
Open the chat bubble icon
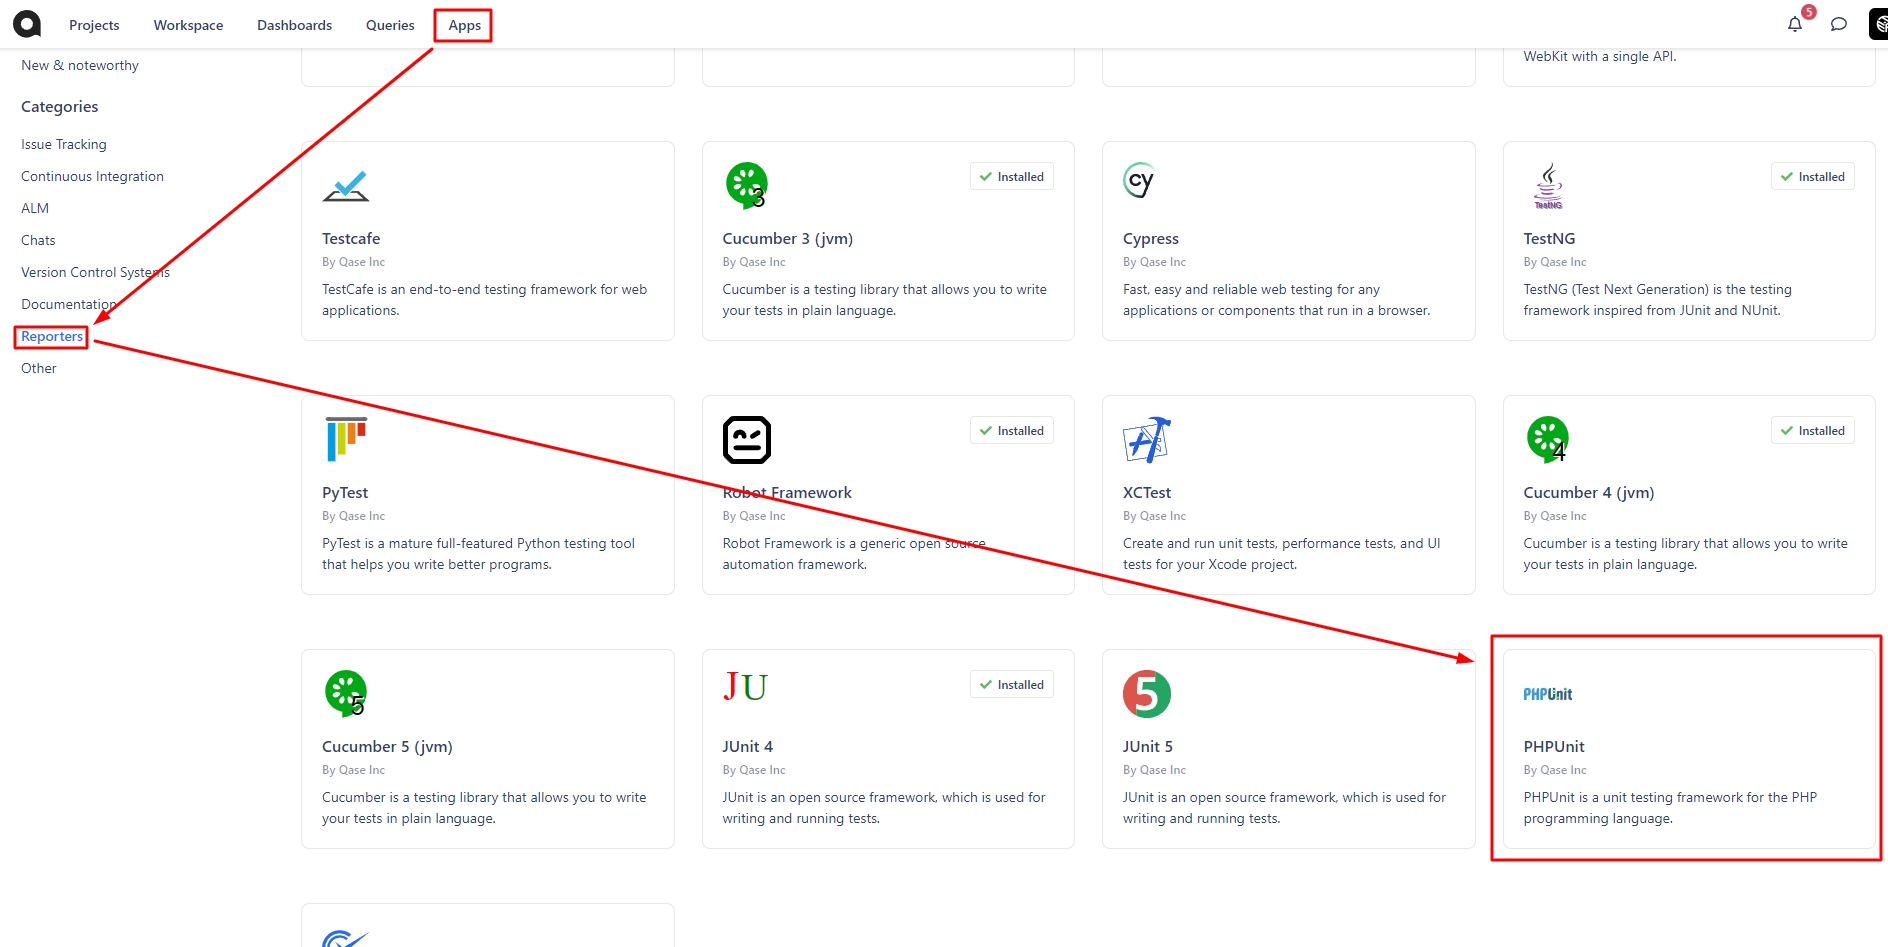1838,24
